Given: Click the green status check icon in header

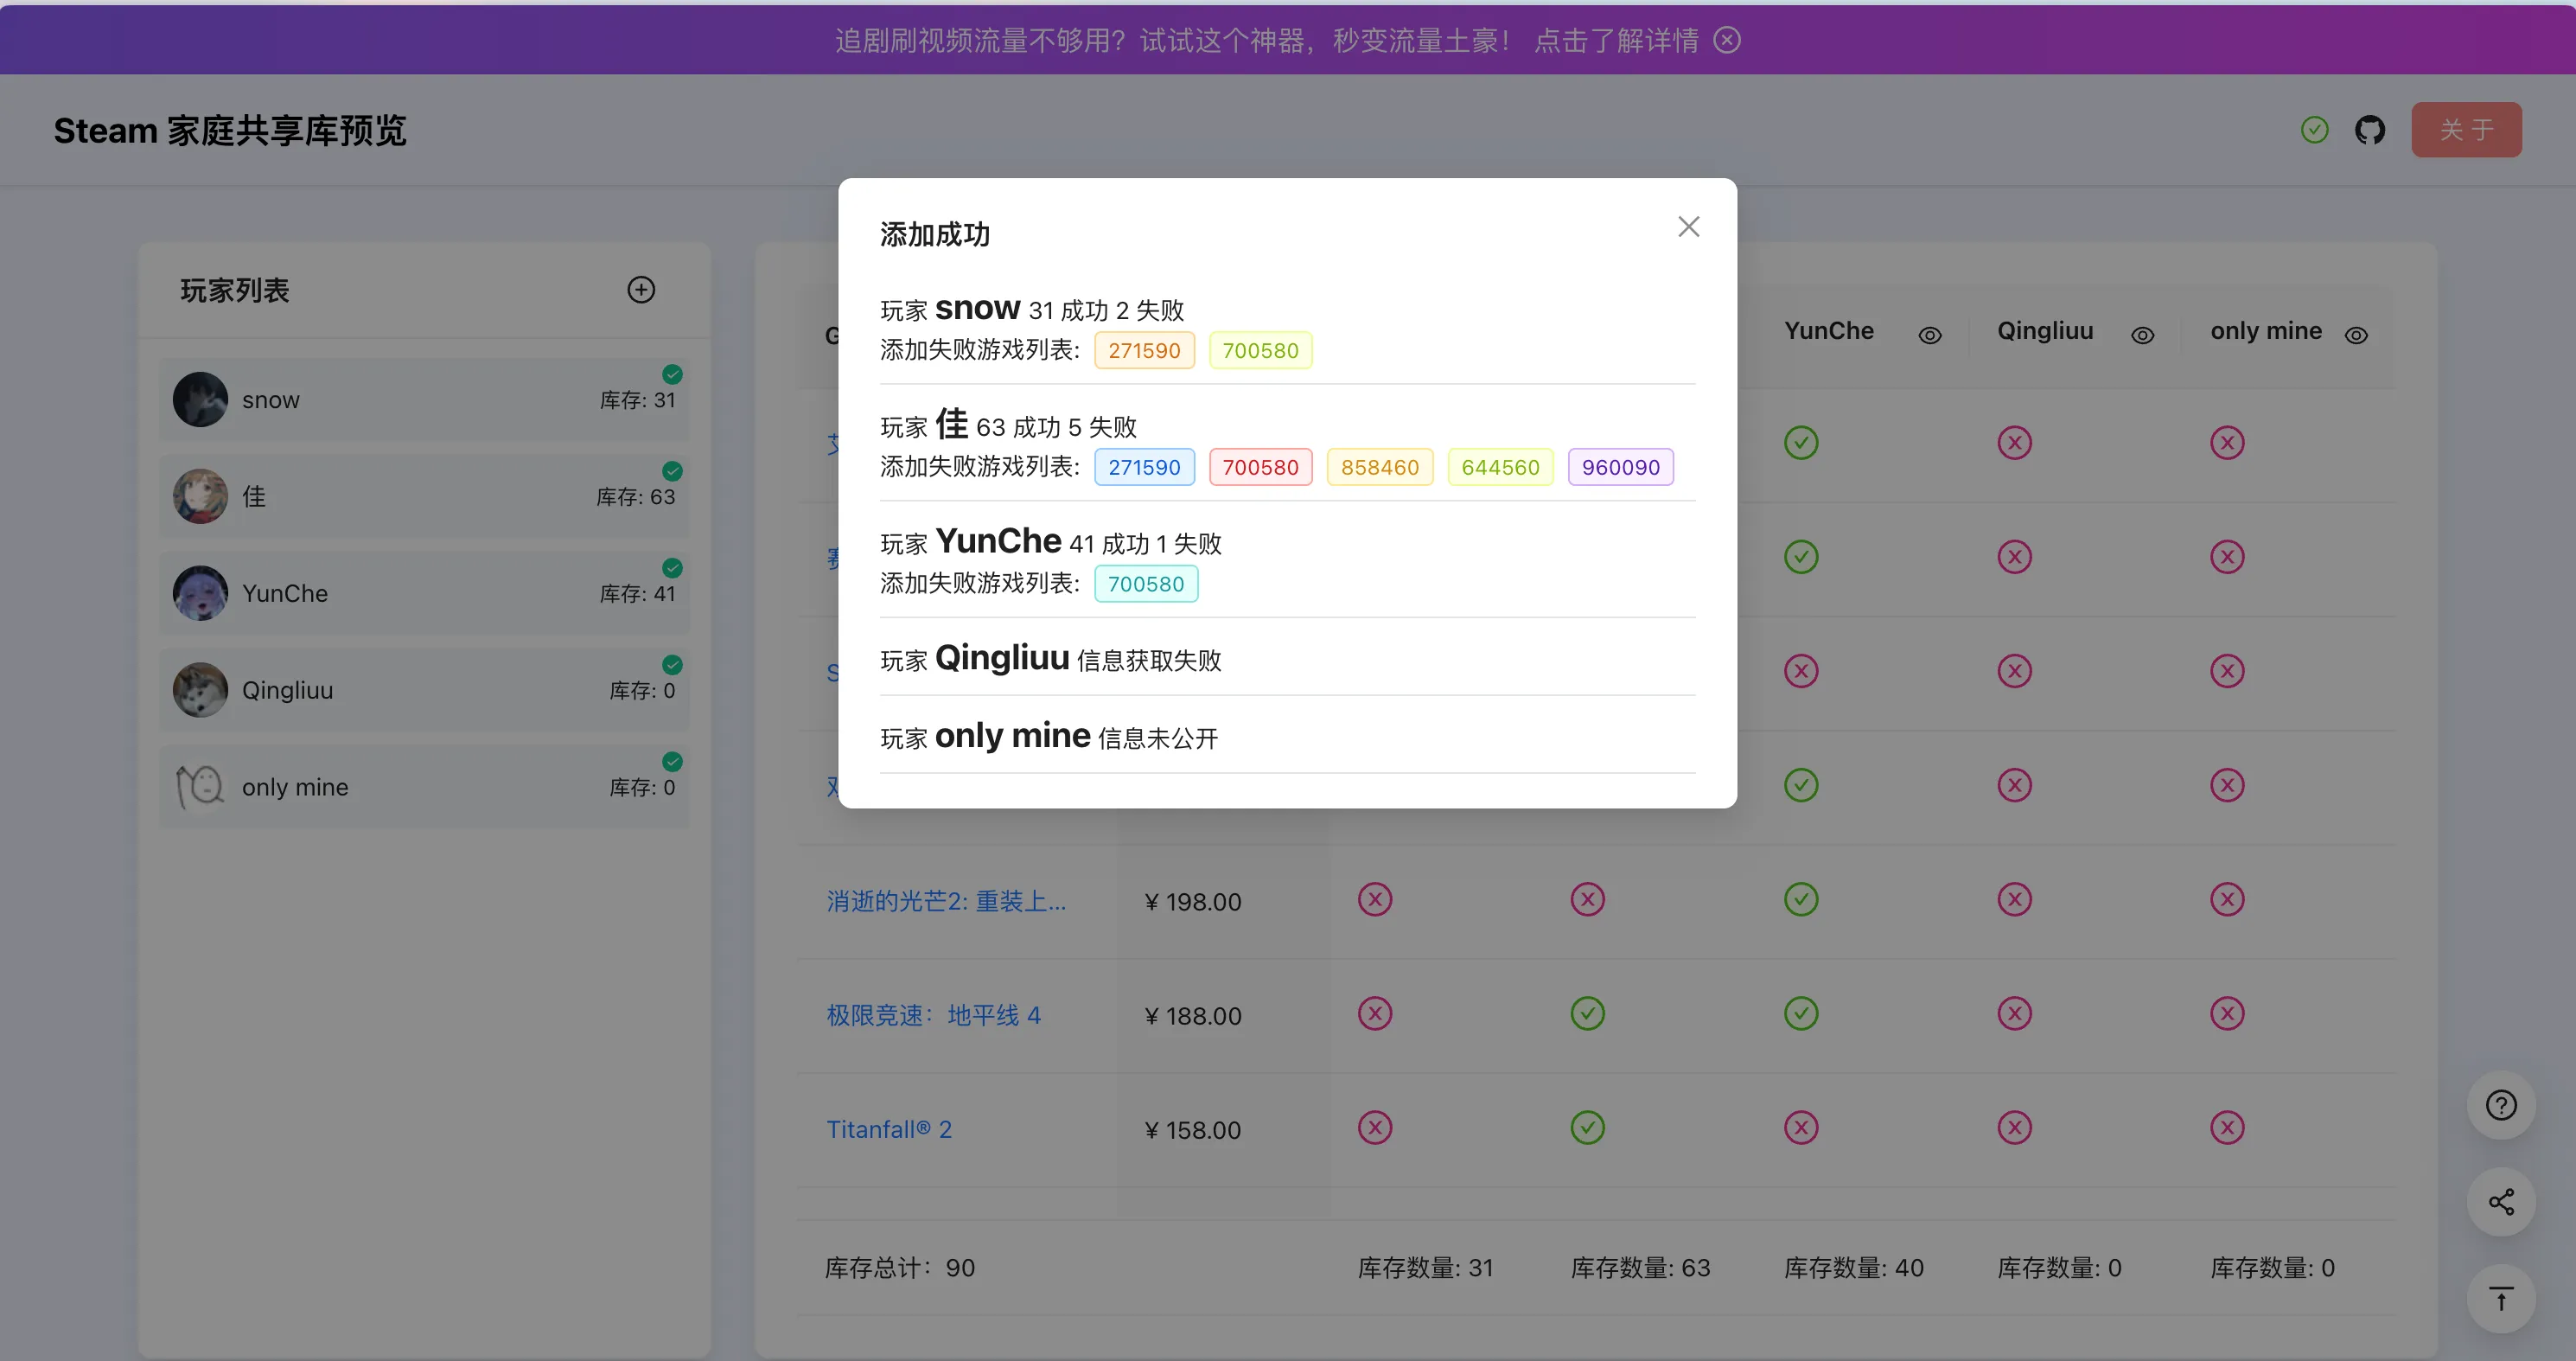Looking at the screenshot, I should coord(2314,130).
